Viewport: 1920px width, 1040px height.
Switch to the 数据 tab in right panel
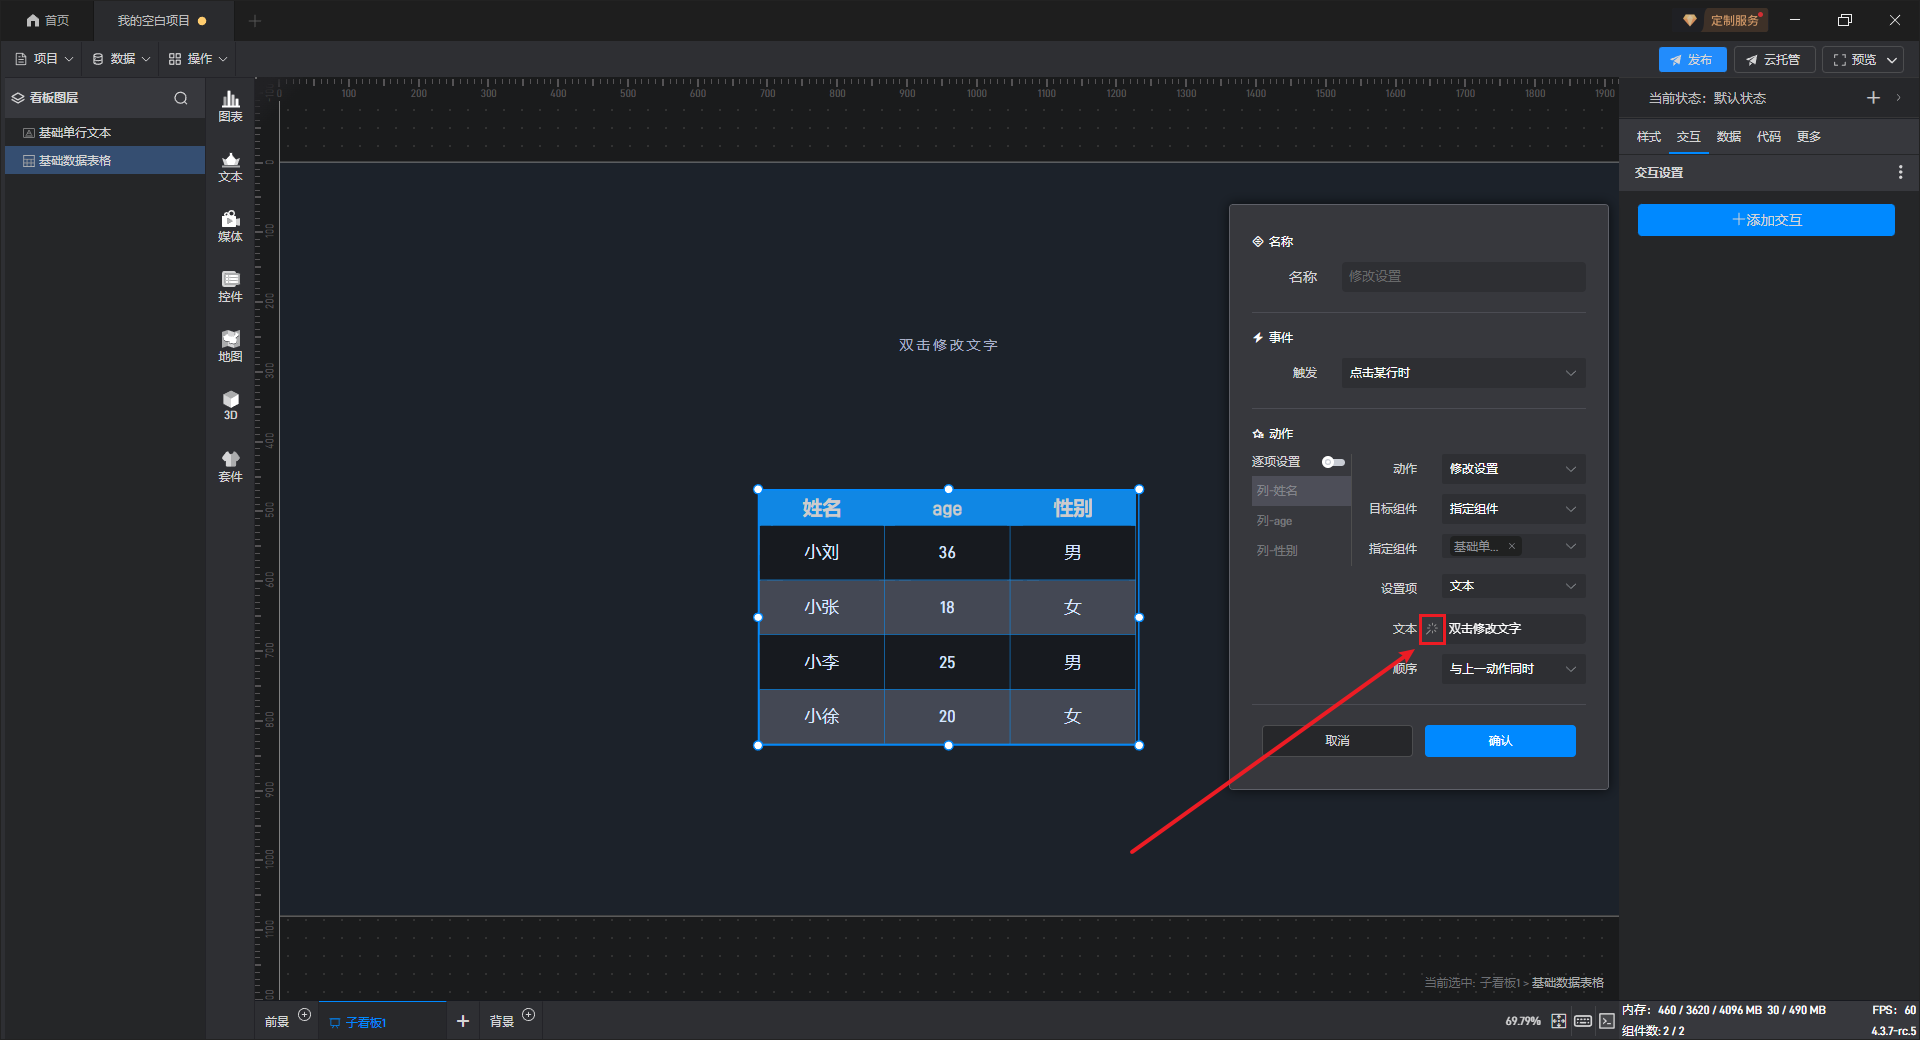[1728, 137]
